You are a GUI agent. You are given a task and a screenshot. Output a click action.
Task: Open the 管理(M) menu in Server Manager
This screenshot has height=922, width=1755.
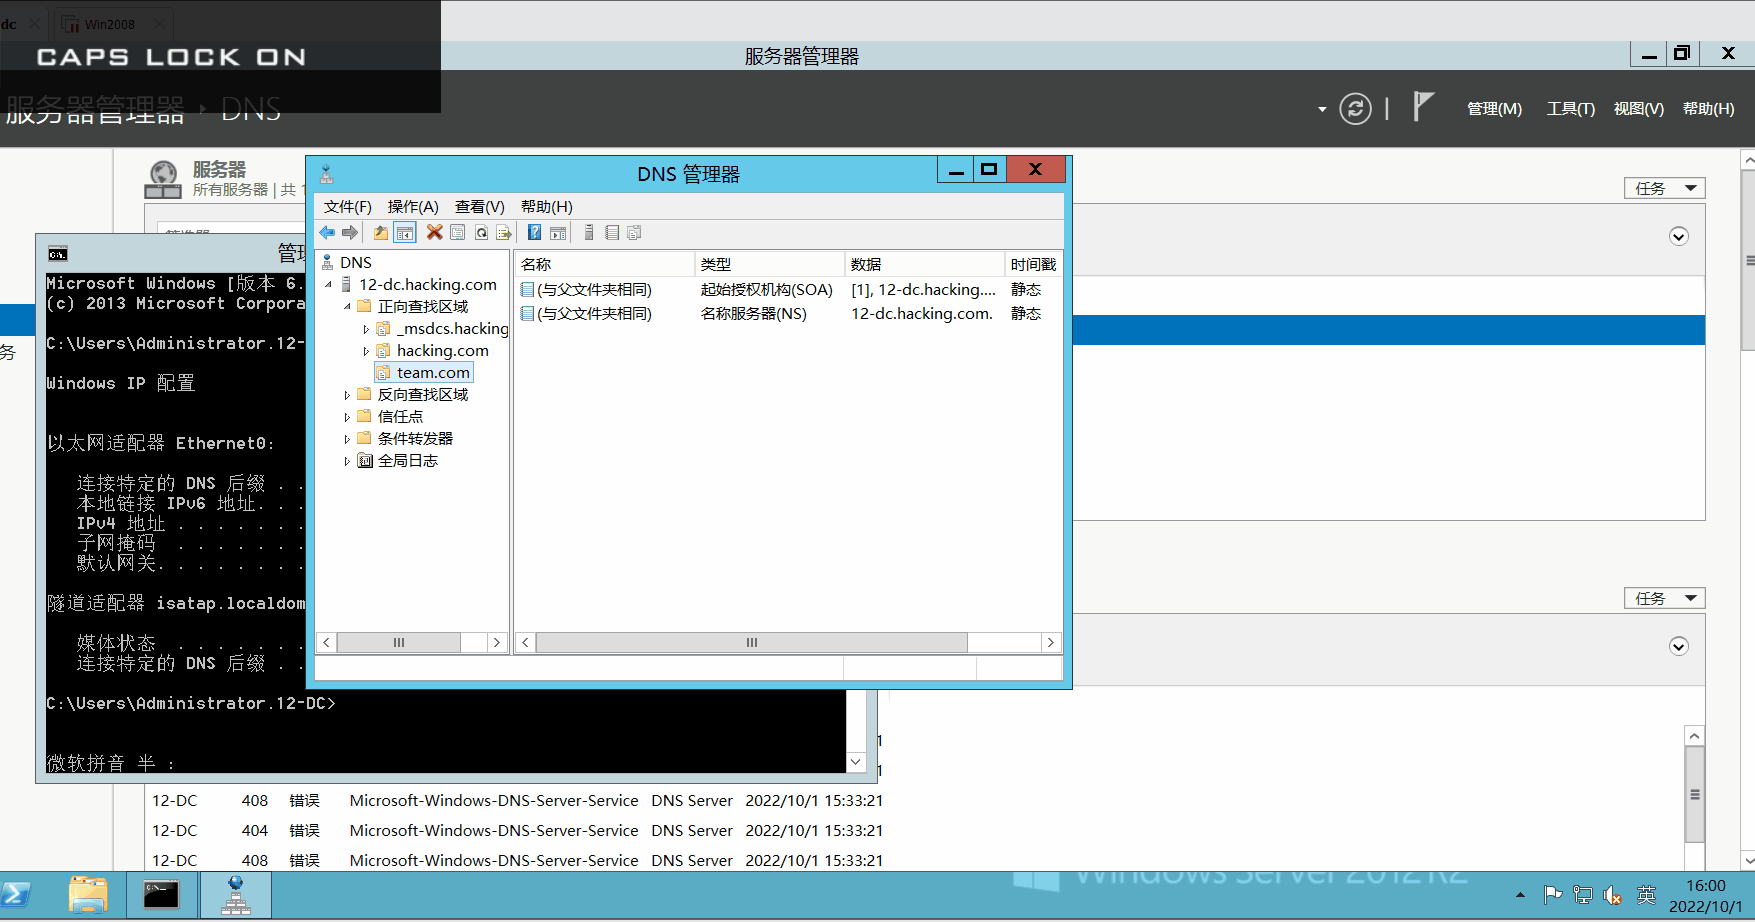(x=1494, y=108)
